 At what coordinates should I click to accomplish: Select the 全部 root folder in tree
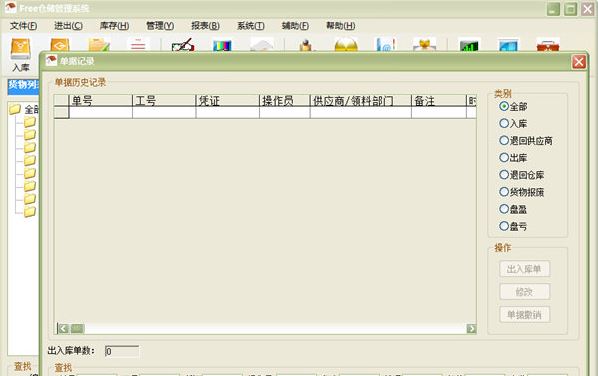coord(24,109)
